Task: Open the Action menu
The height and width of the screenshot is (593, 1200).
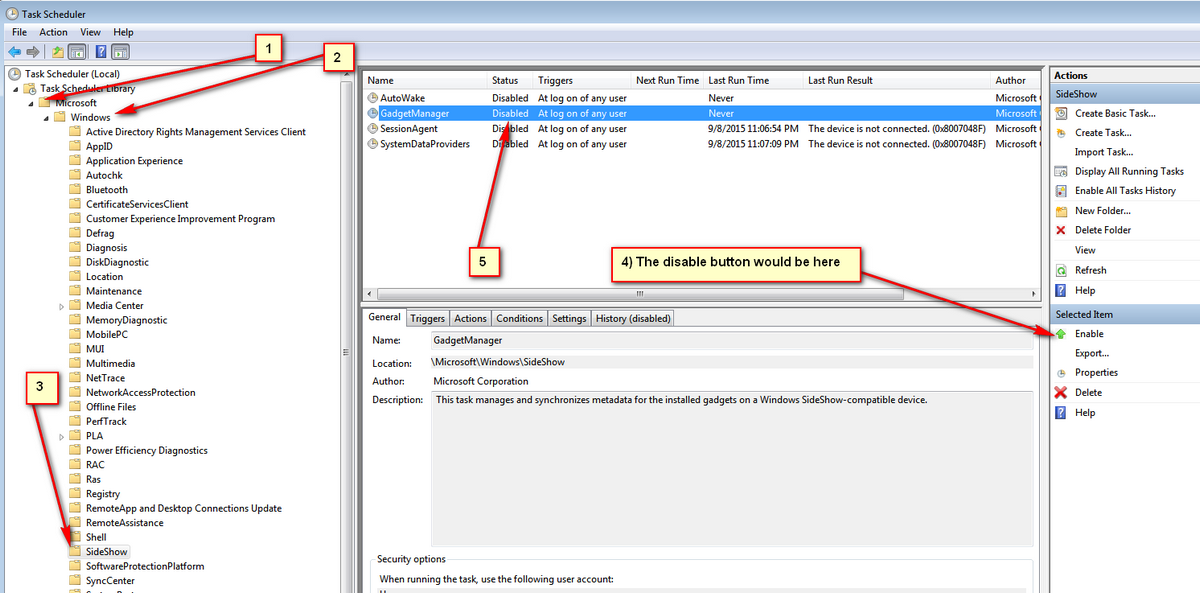Action: pos(53,32)
